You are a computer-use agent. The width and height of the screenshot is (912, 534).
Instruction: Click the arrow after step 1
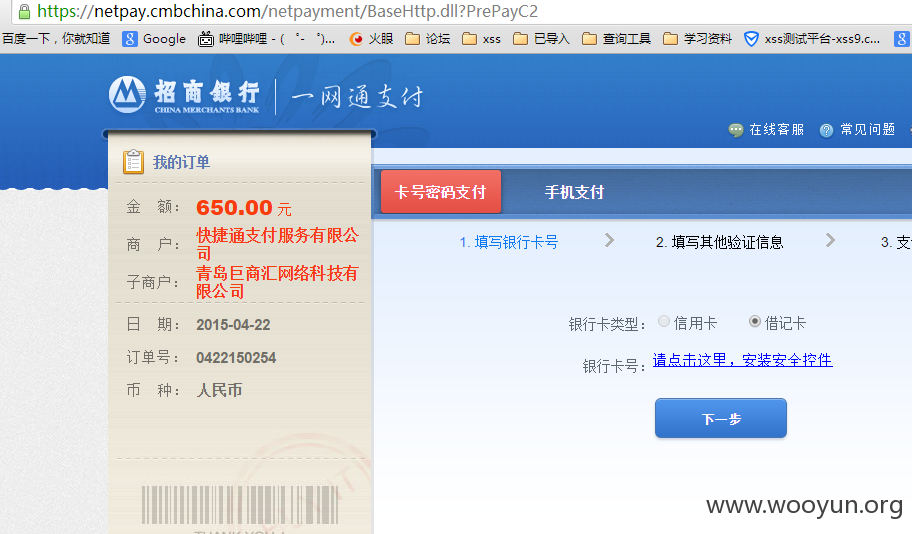[609, 240]
